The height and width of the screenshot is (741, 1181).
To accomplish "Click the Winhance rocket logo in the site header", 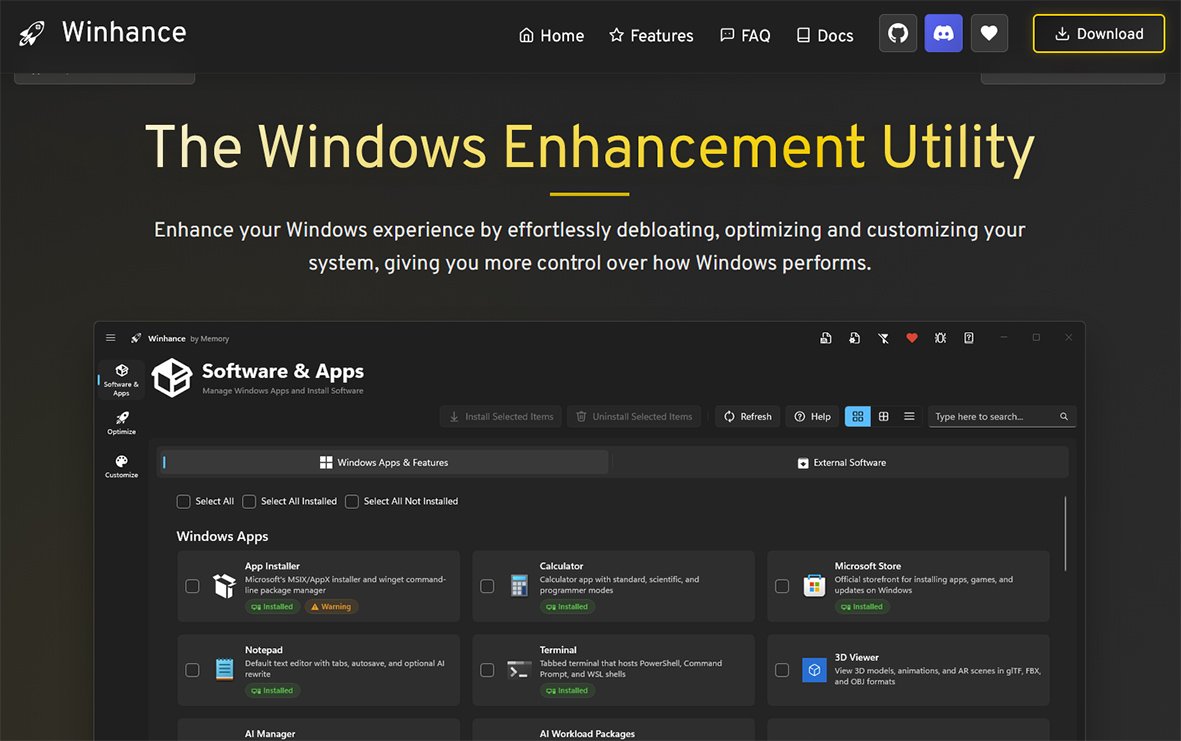I will [x=32, y=33].
